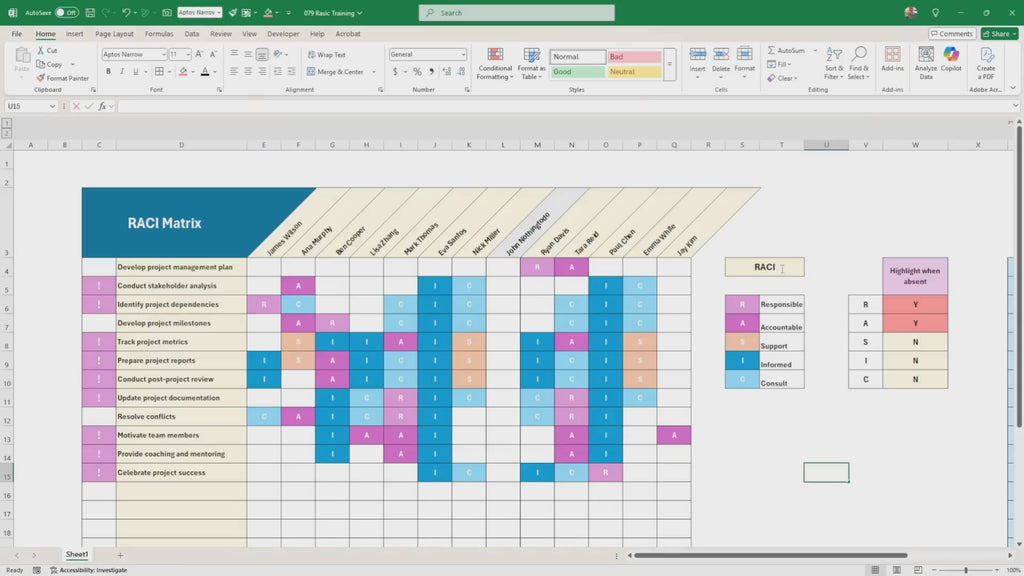Apply bold formatting to the cell

pyautogui.click(x=108, y=72)
